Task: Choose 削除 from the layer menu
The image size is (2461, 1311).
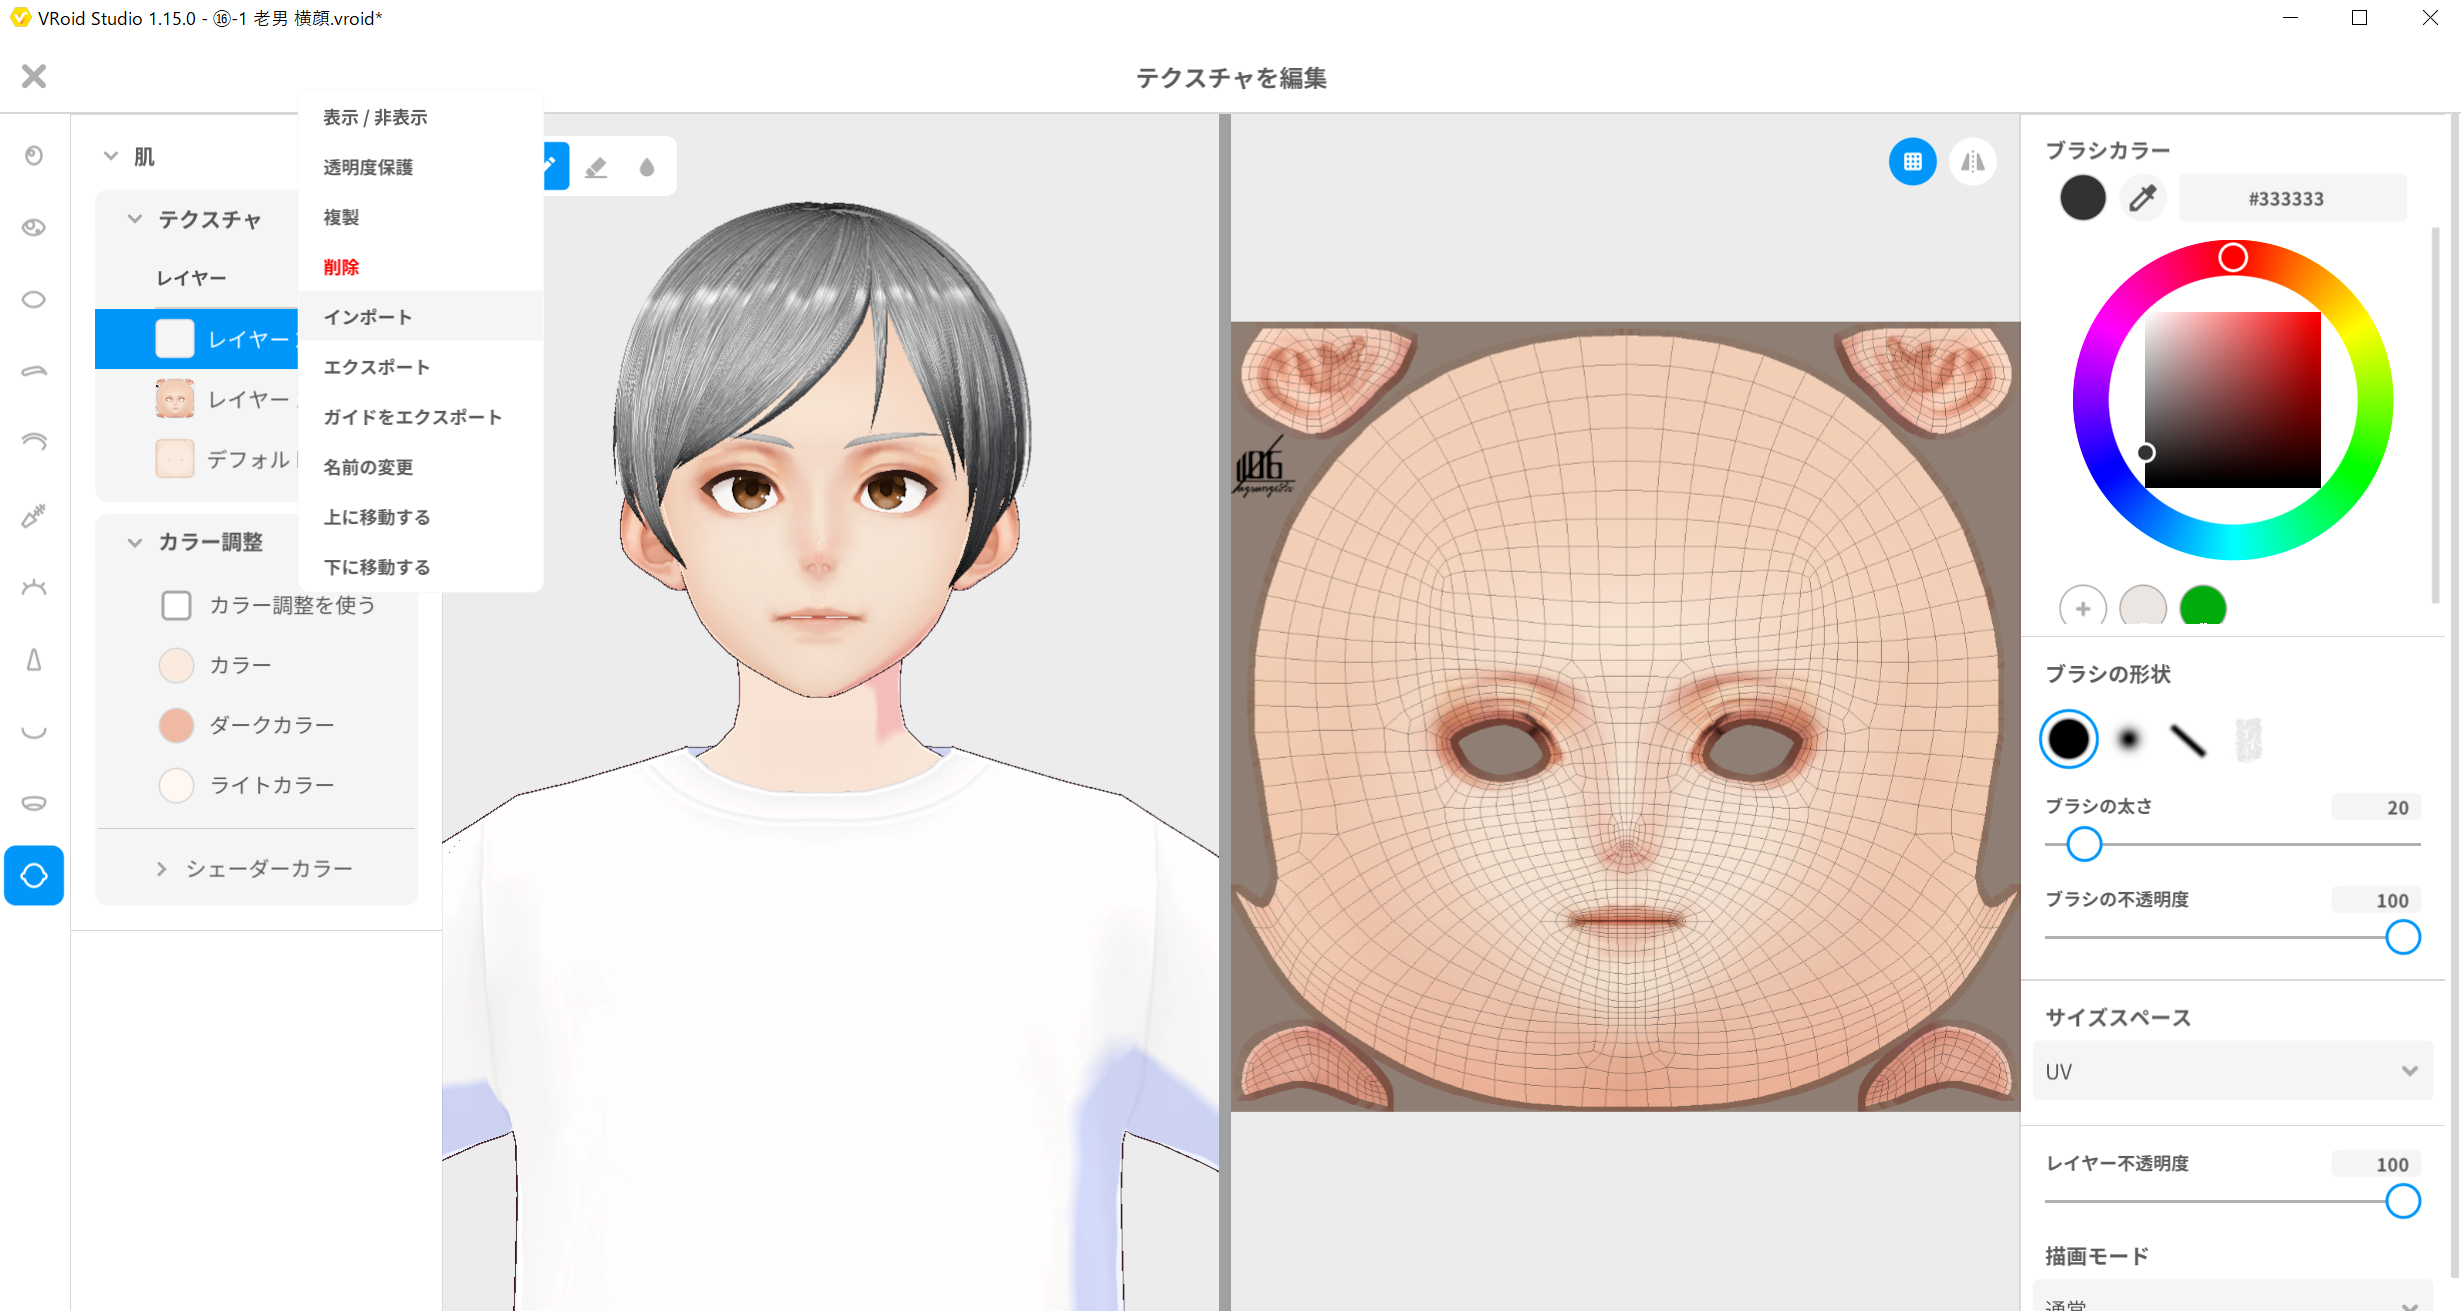Action: pyautogui.click(x=341, y=267)
